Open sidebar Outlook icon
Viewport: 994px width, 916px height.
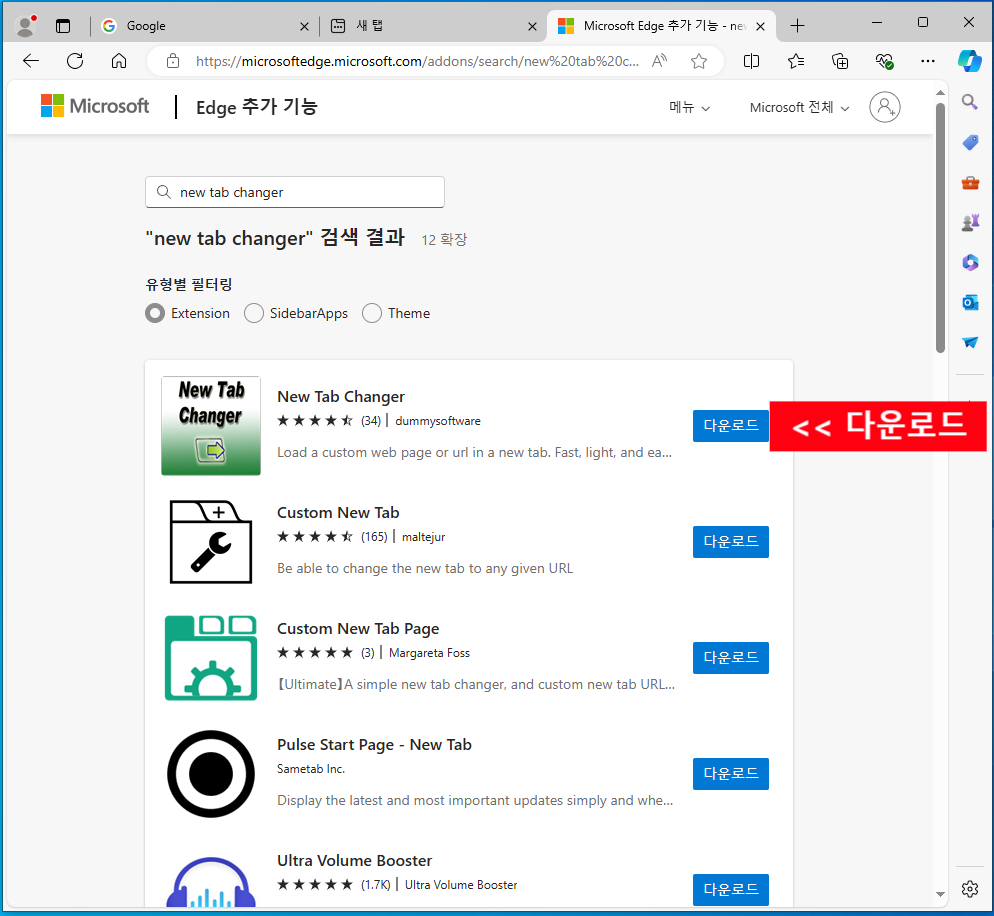pyautogui.click(x=970, y=303)
